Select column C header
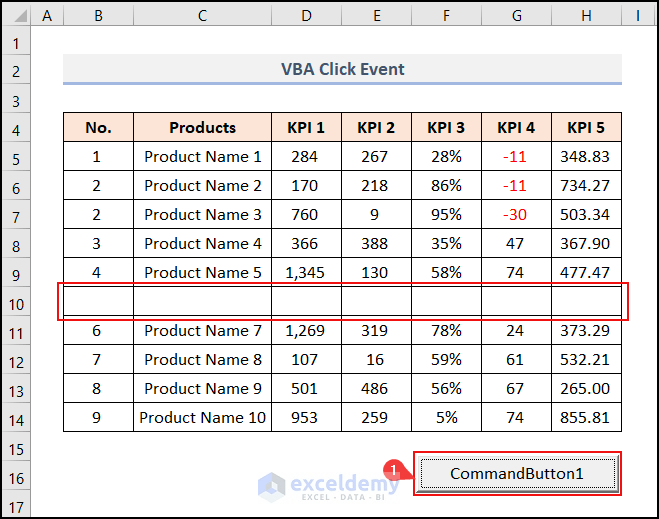The image size is (659, 519). pyautogui.click(x=202, y=16)
